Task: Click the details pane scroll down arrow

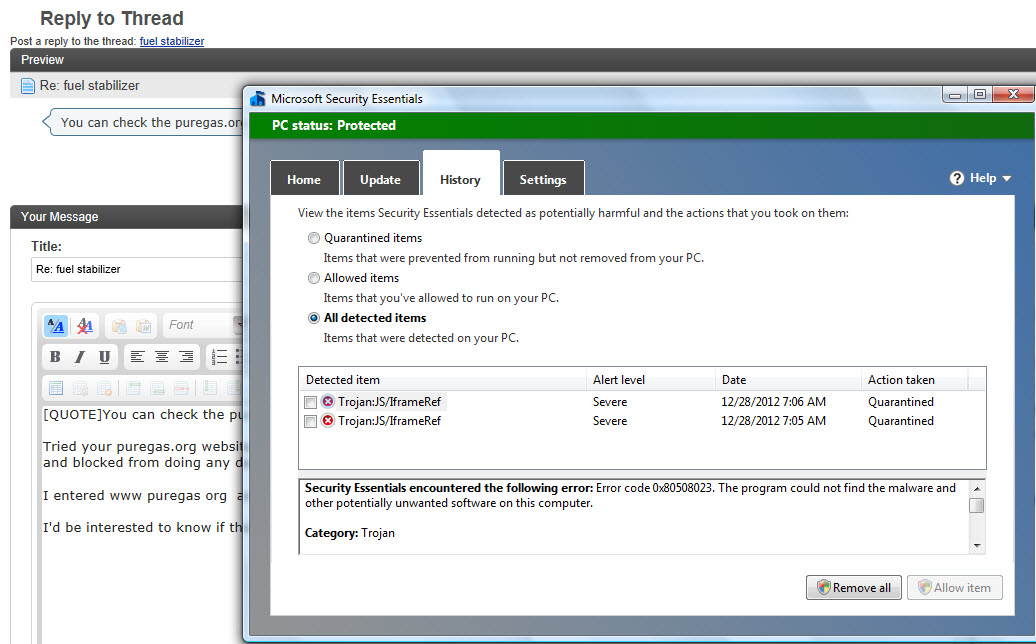Action: coord(977,546)
